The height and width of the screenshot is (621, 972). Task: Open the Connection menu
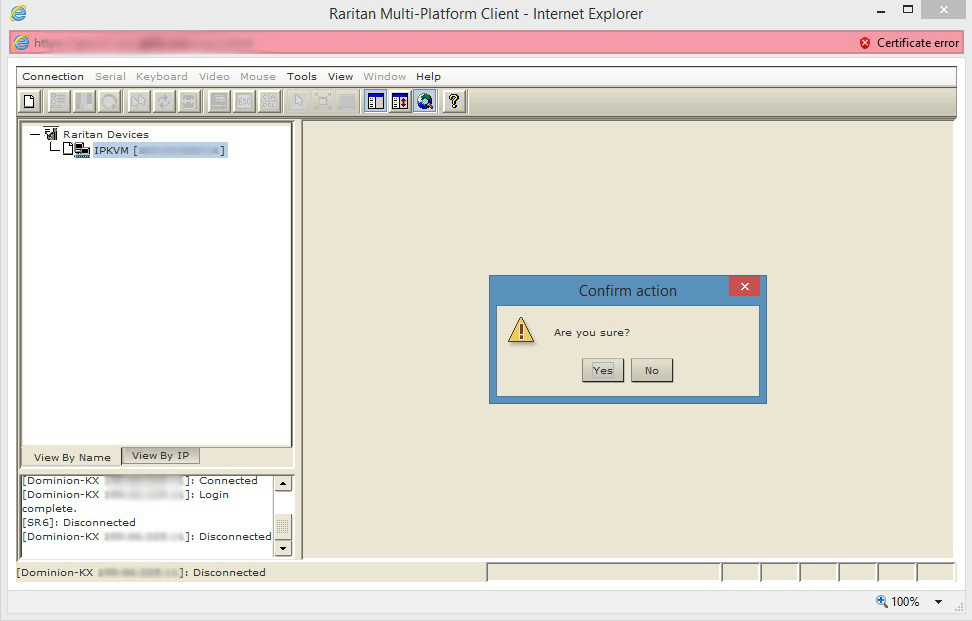53,76
